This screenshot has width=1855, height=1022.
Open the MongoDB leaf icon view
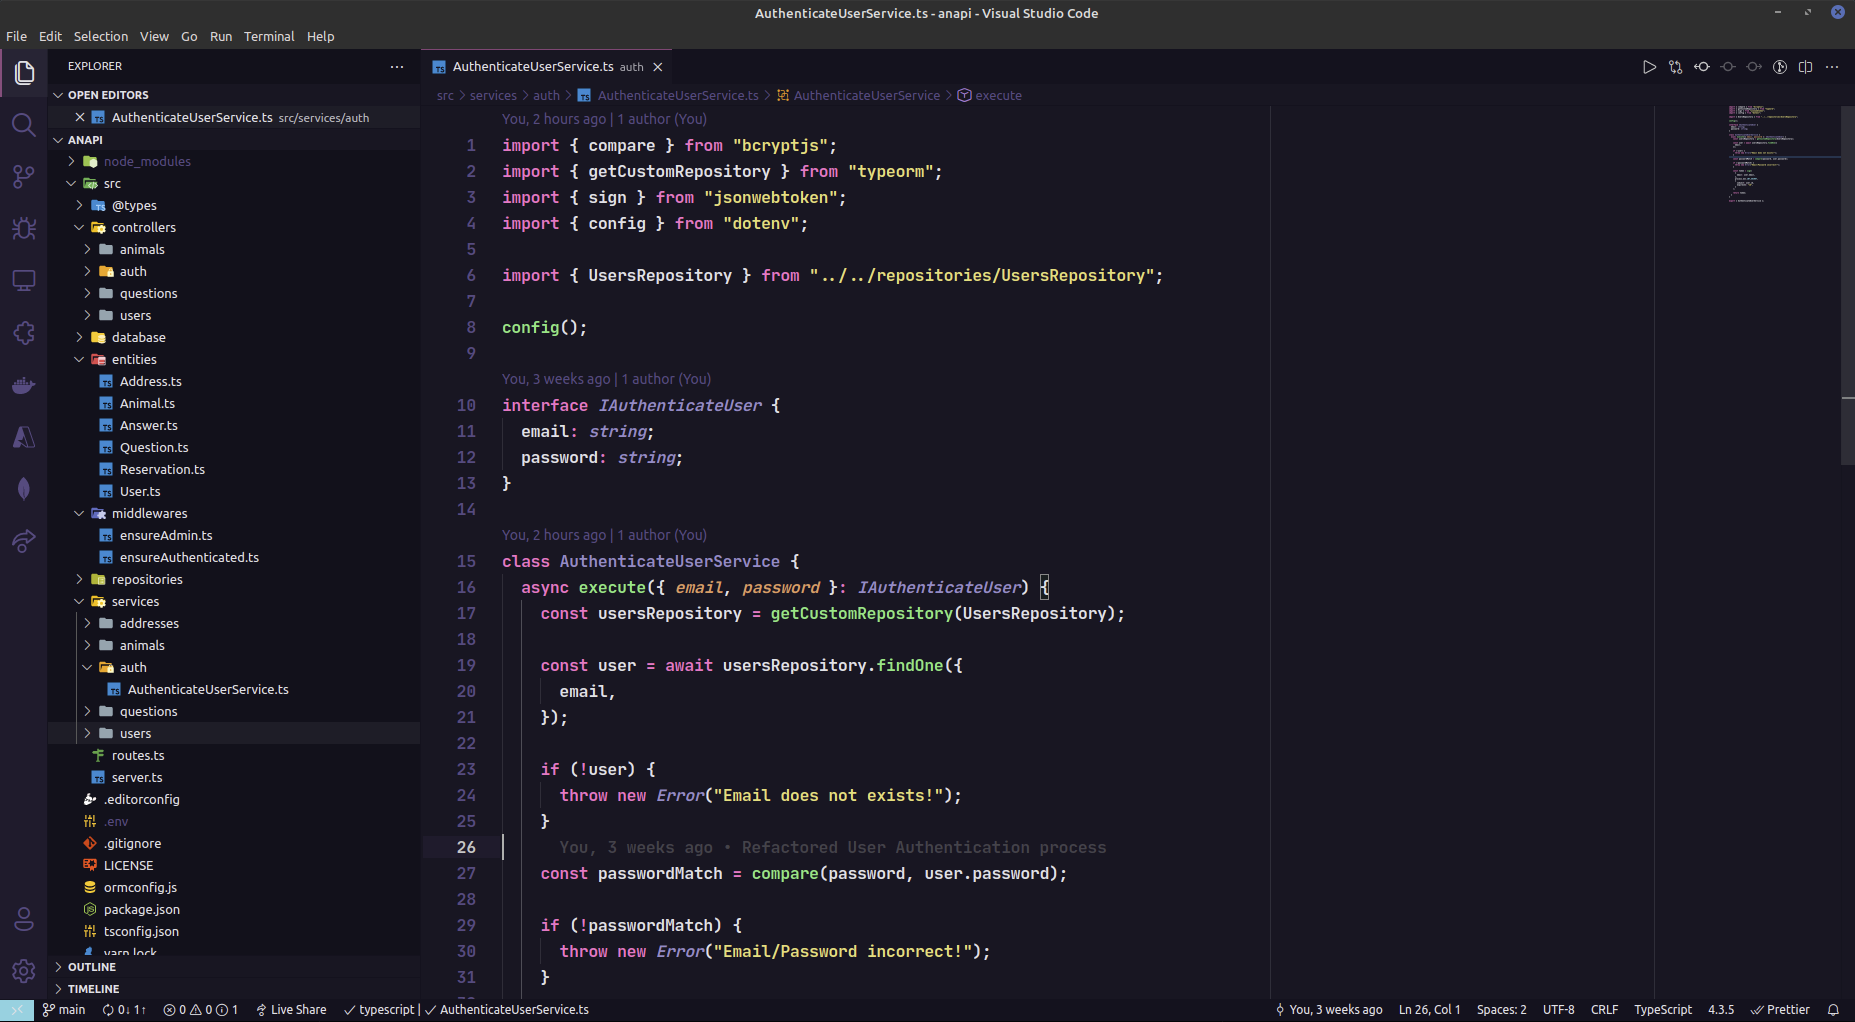click(x=24, y=489)
